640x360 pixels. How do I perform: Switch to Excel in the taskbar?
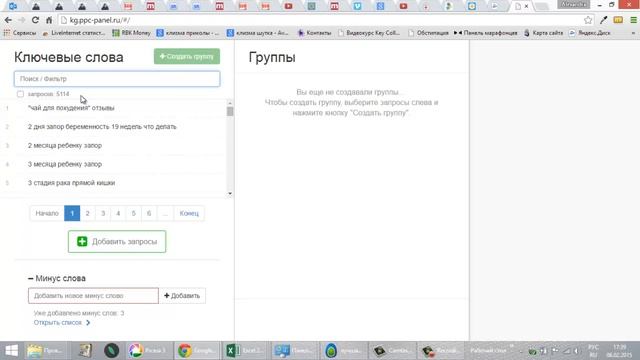pos(246,351)
